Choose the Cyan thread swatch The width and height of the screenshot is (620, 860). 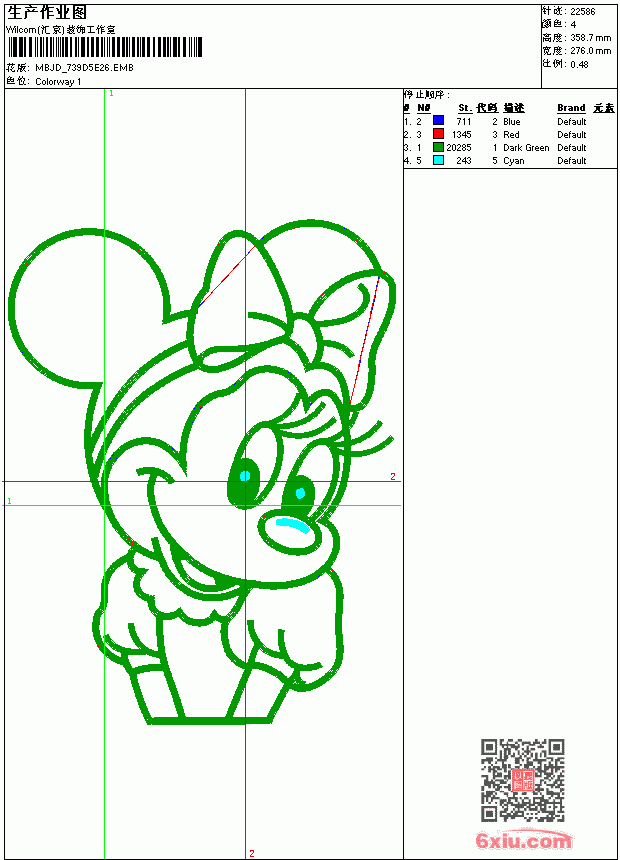pos(438,160)
